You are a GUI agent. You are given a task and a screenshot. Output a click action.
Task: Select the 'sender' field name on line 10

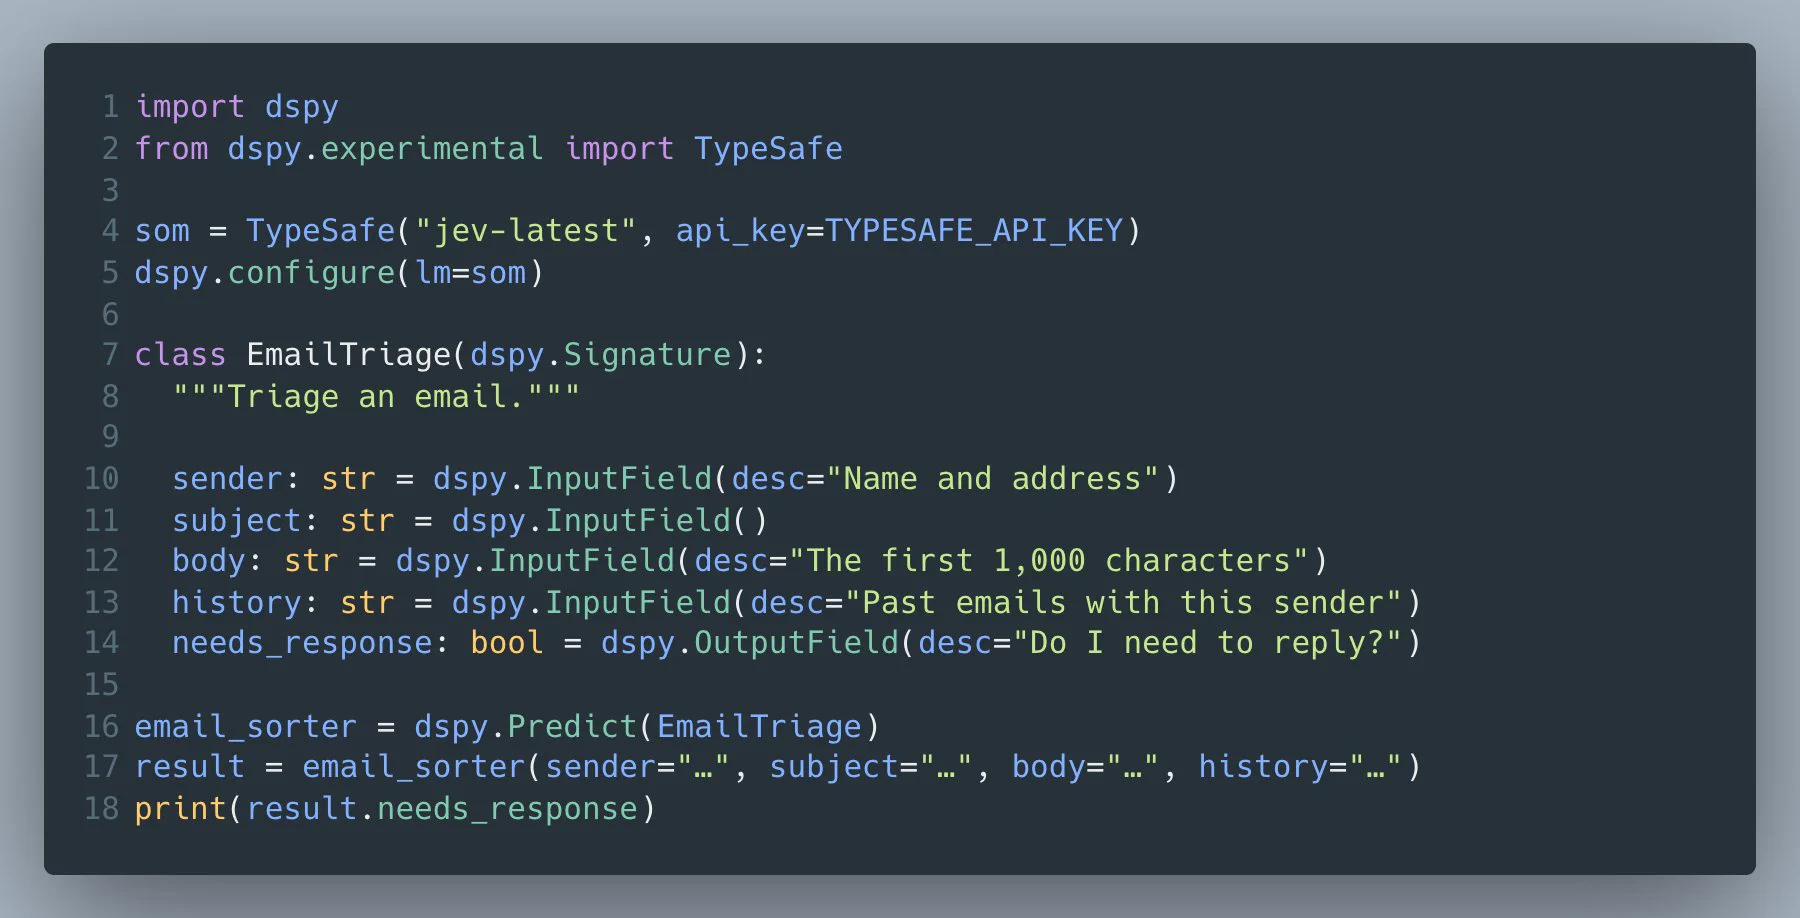[228, 479]
